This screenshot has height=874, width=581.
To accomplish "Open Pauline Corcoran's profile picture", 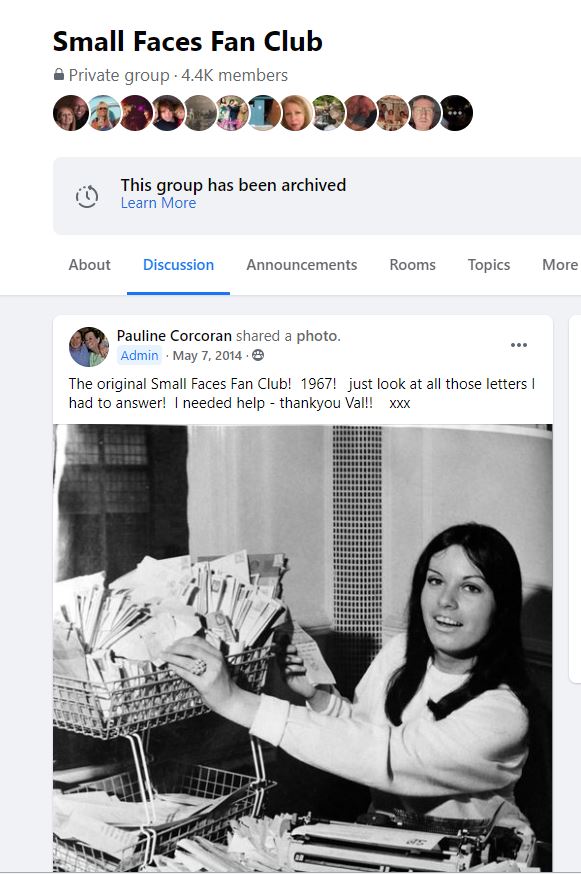I will (89, 347).
